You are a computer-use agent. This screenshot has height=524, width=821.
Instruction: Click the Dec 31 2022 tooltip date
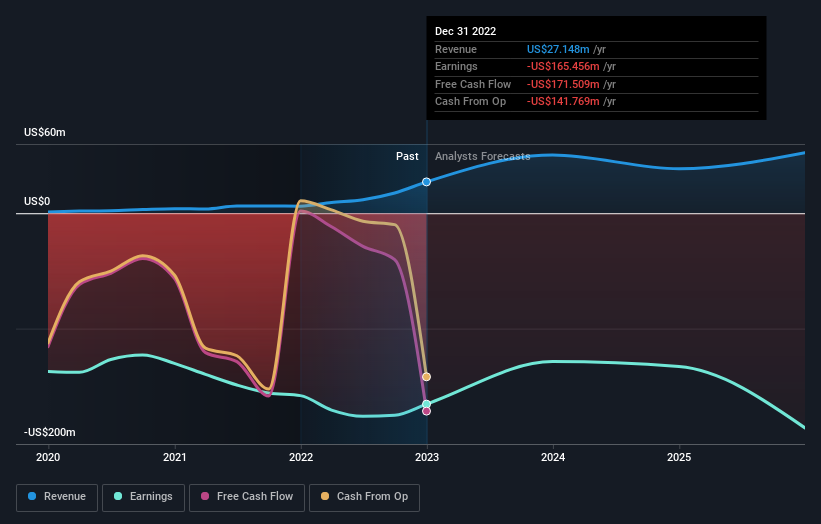point(465,31)
